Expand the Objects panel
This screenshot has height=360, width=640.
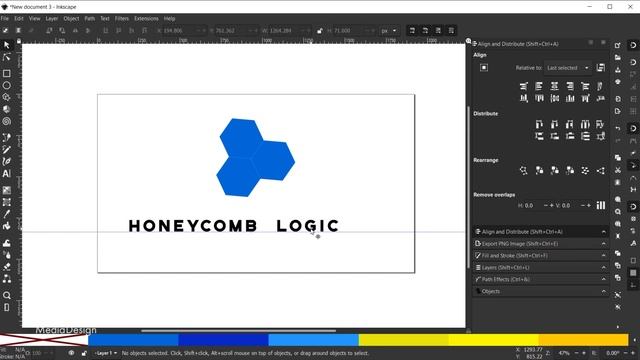pos(541,291)
